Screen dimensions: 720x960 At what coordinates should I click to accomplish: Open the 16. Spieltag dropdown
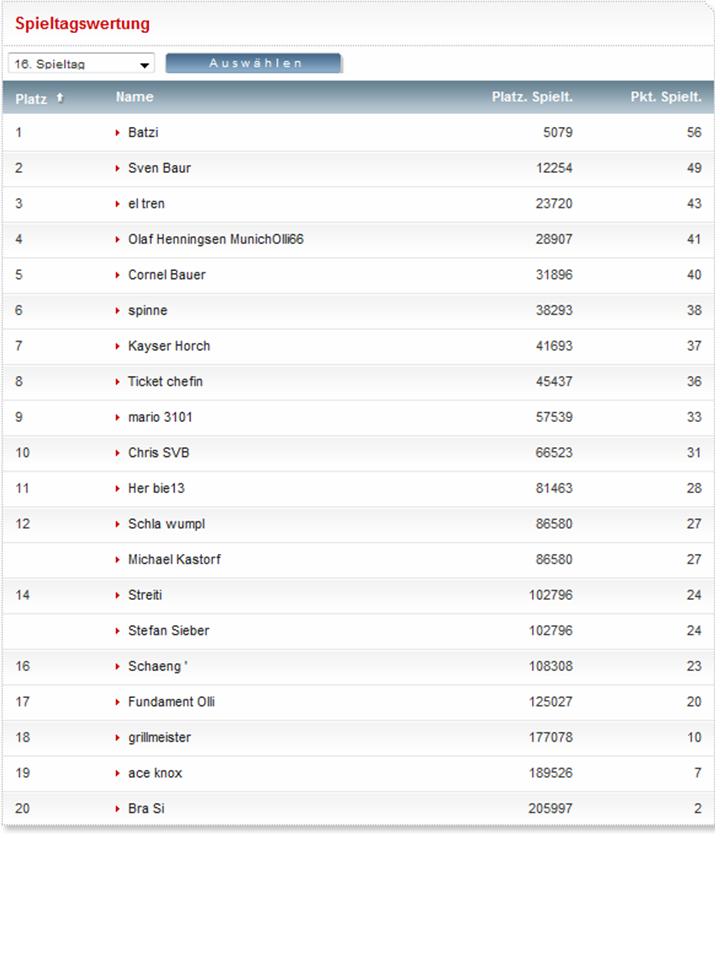pyautogui.click(x=81, y=64)
